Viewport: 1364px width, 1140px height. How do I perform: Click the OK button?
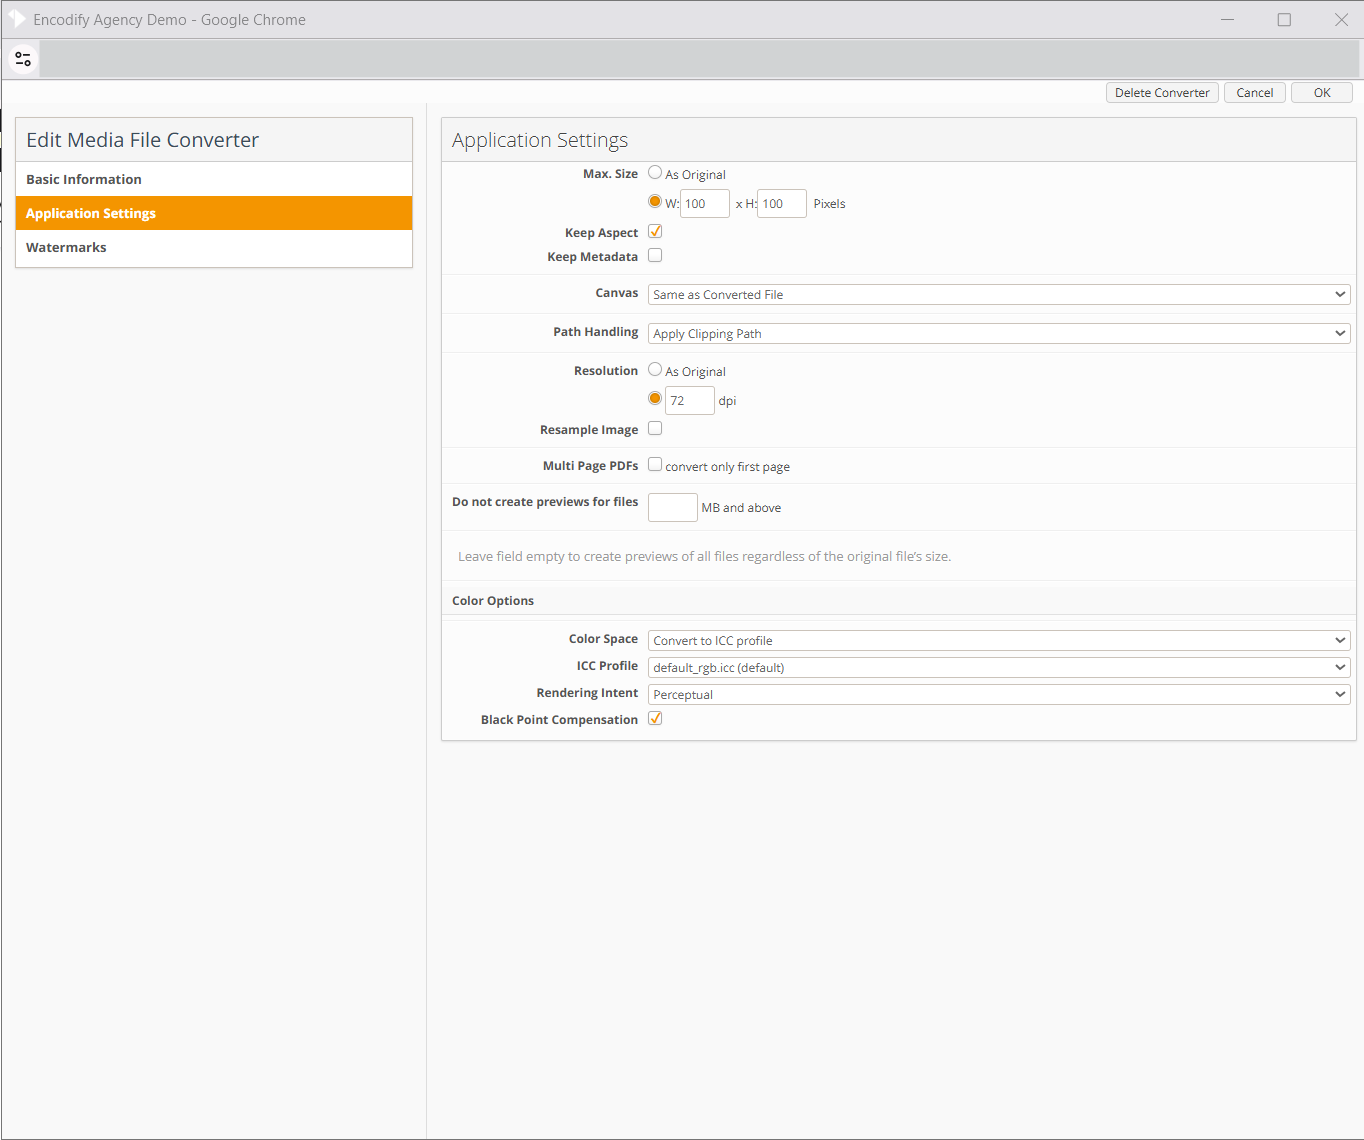(1322, 92)
